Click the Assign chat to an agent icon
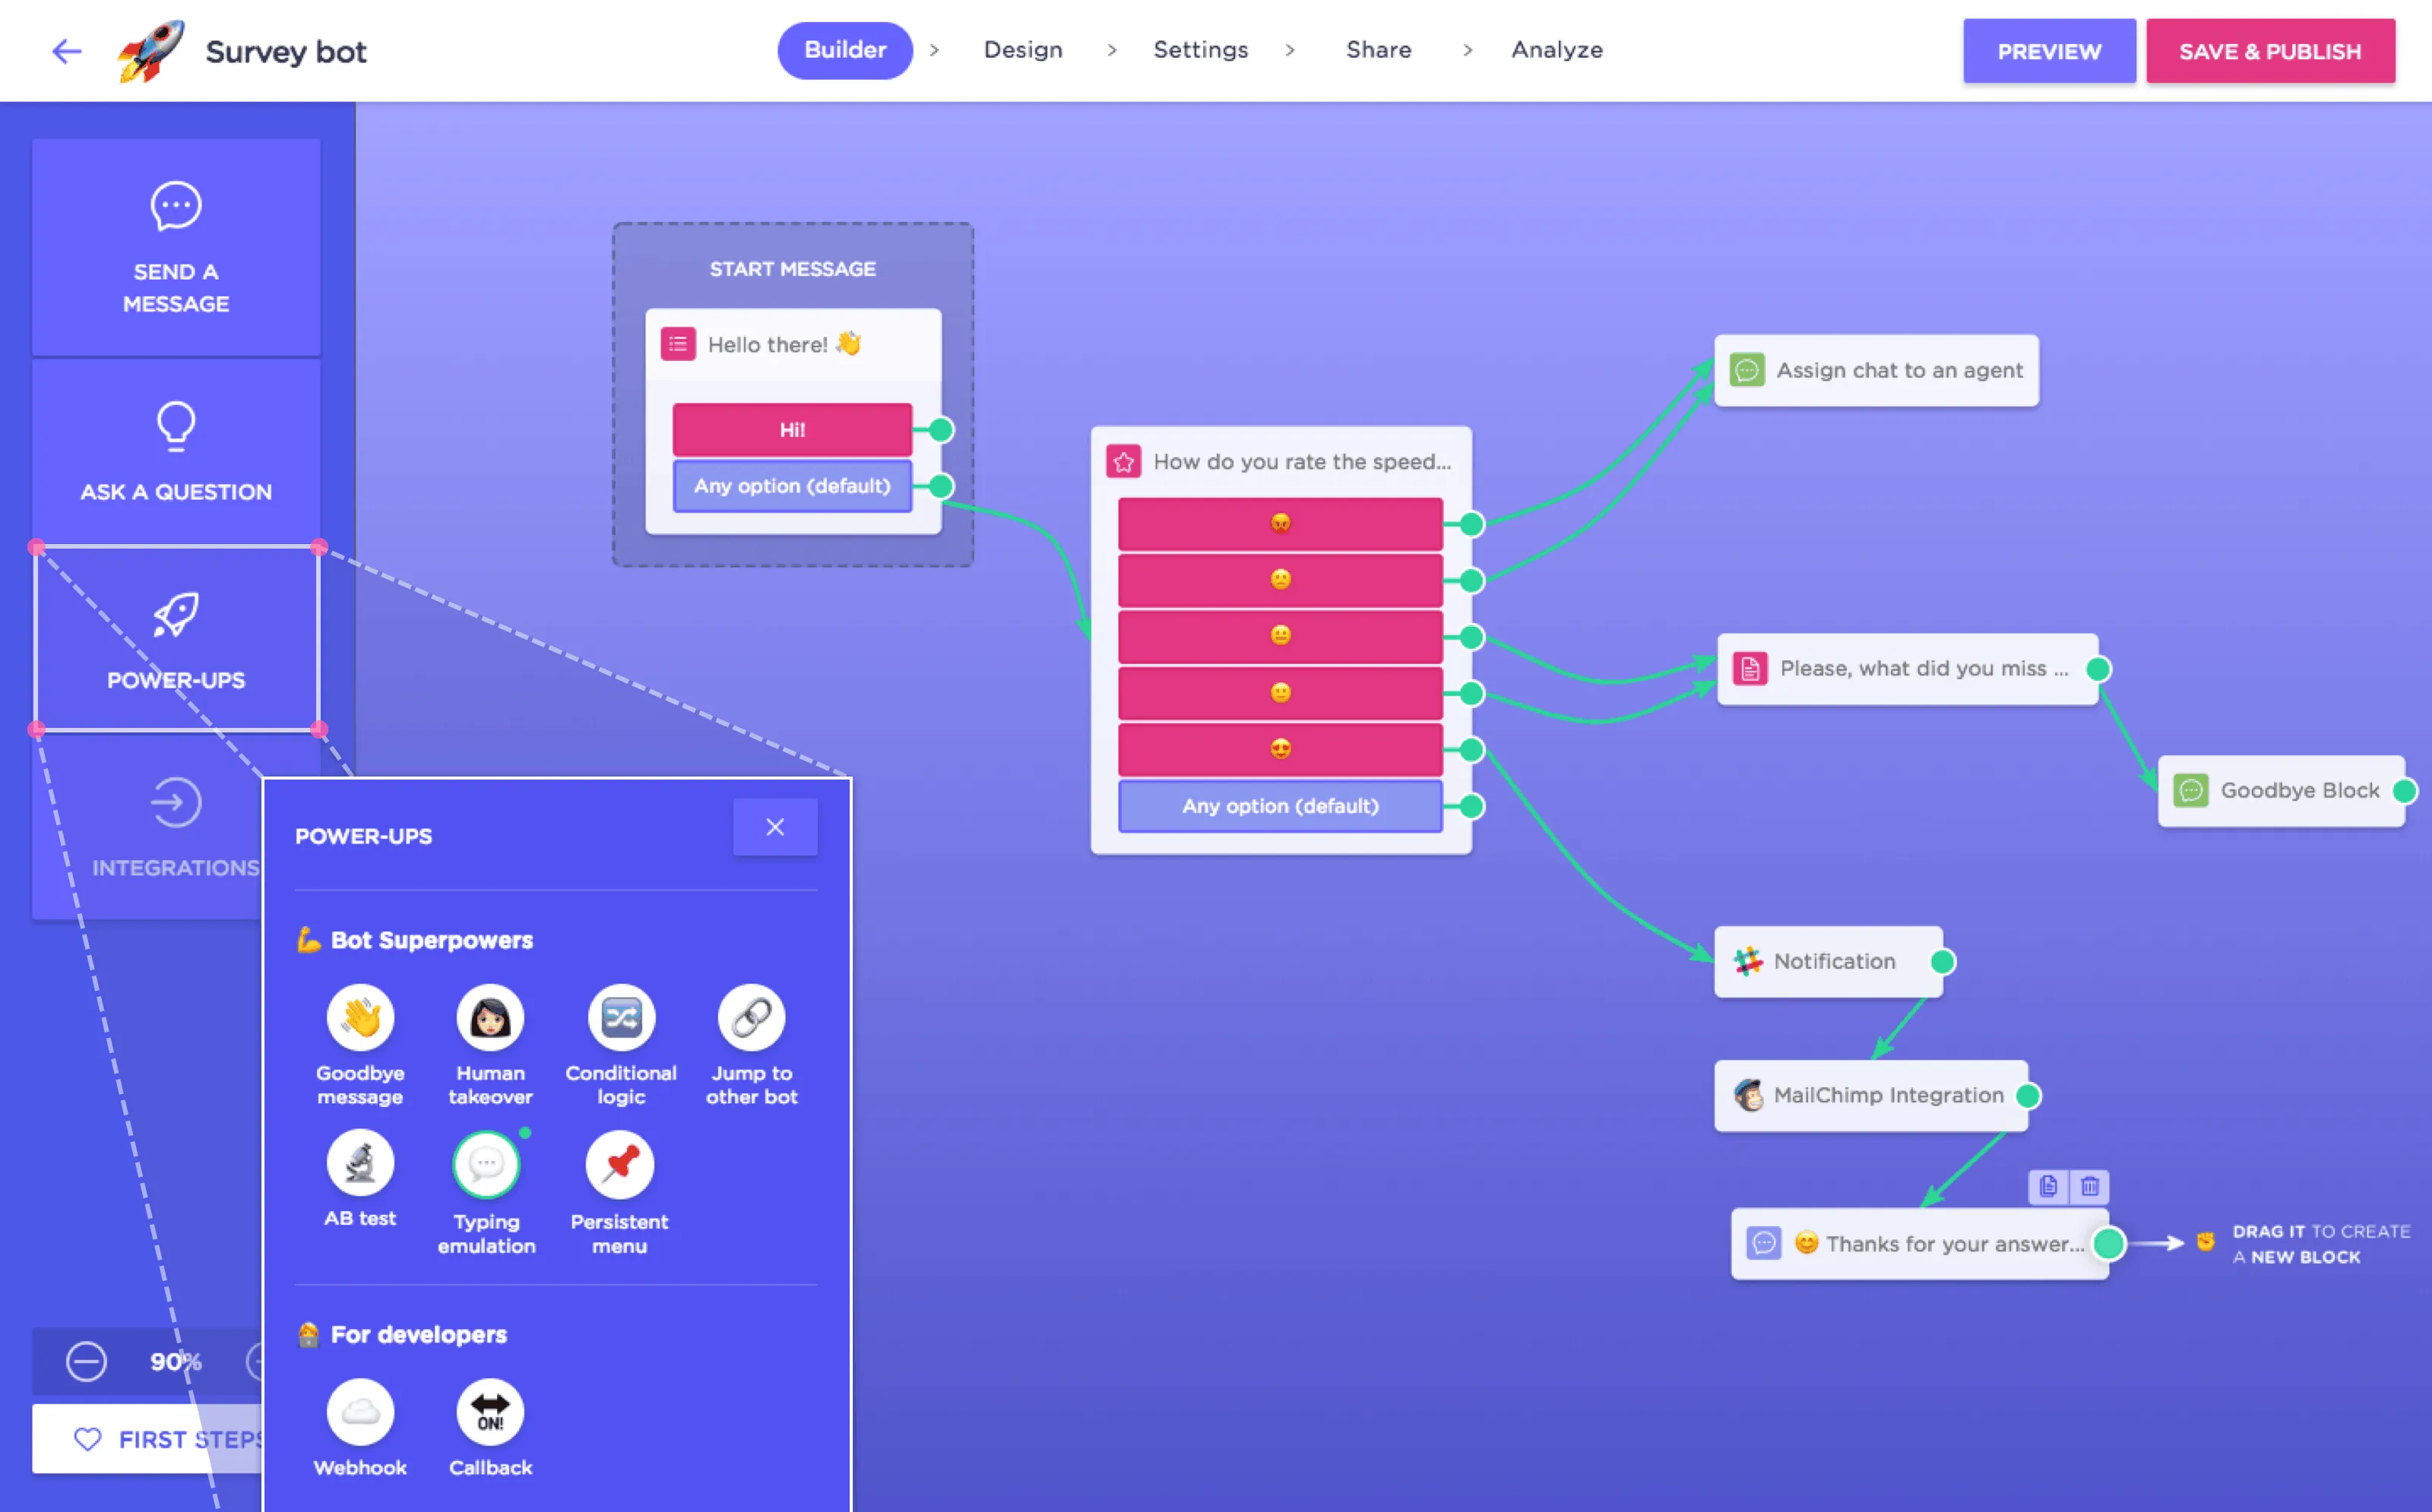Screen dimensions: 2432x1512 click(x=1747, y=370)
